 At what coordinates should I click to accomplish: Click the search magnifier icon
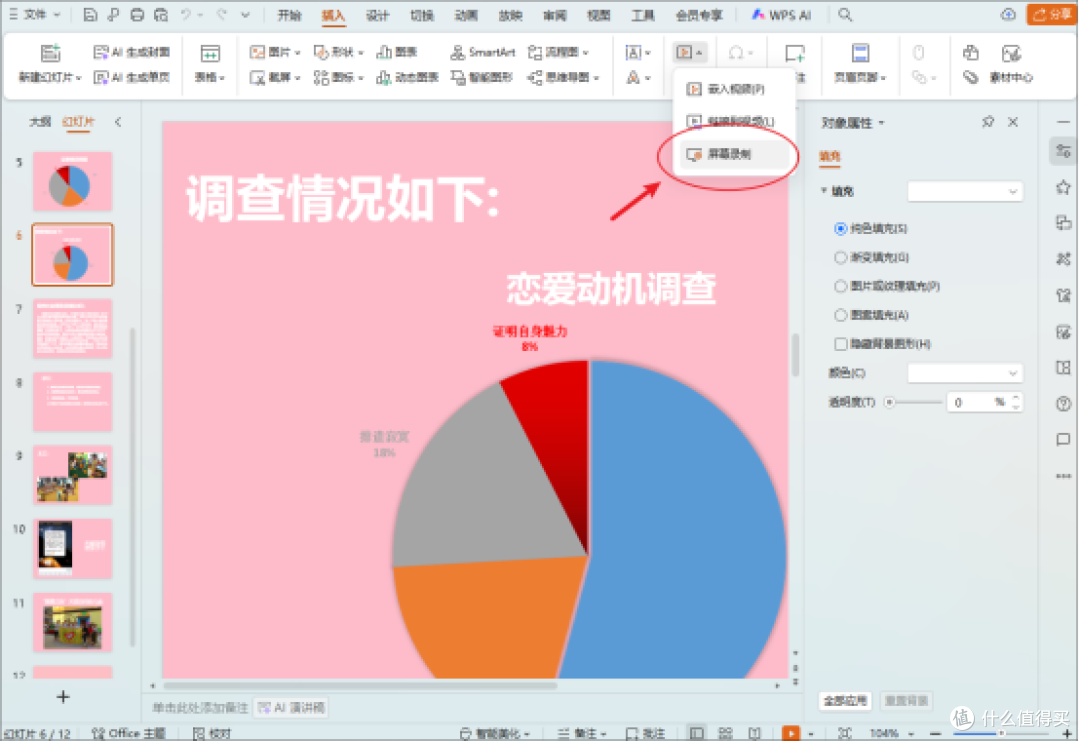pyautogui.click(x=845, y=14)
